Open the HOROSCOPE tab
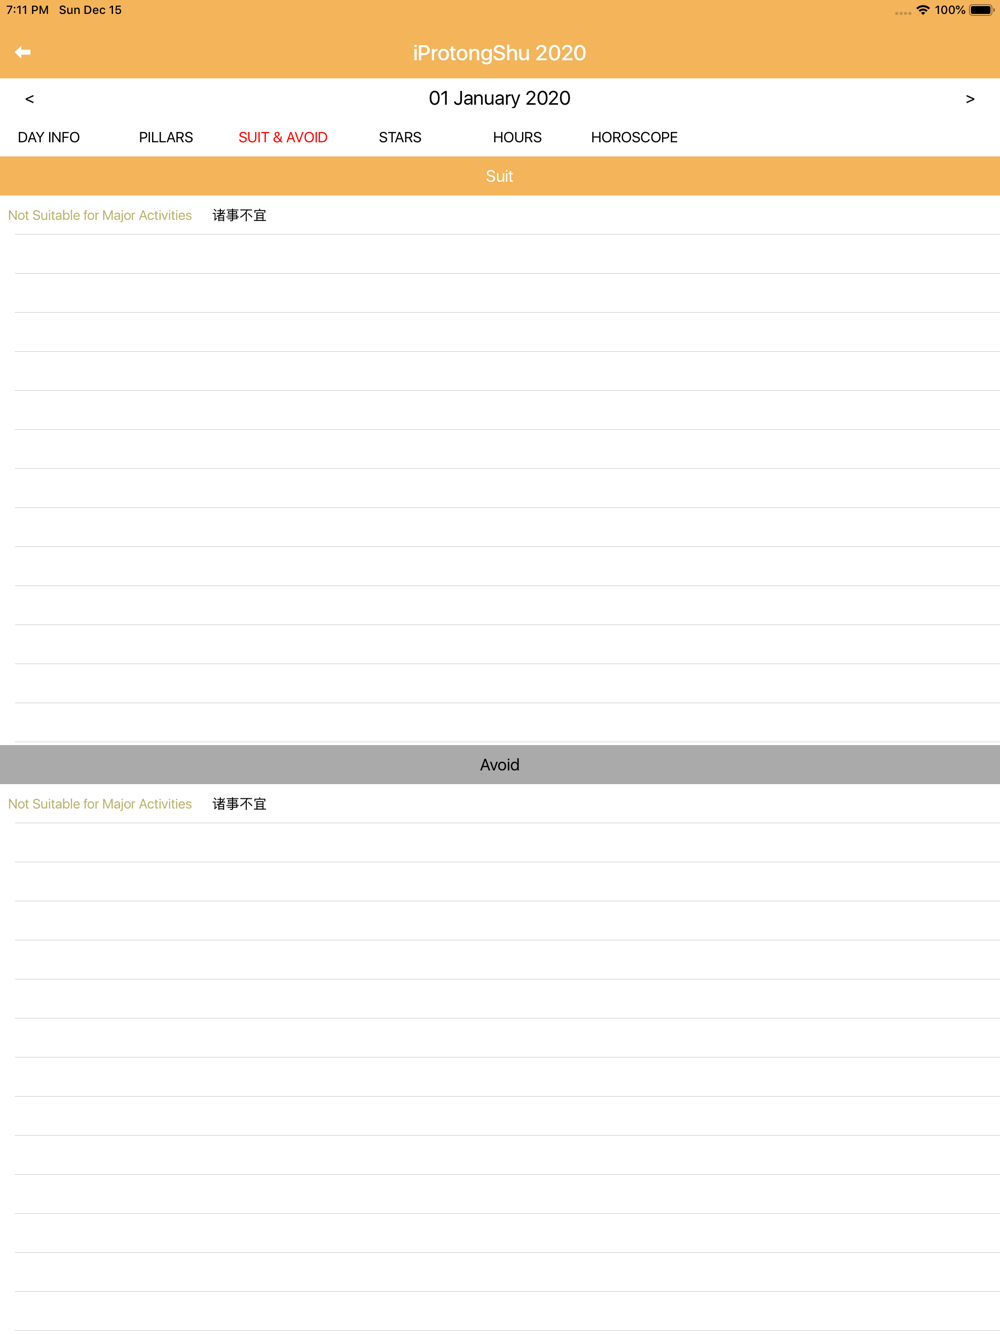1000x1334 pixels. click(634, 137)
